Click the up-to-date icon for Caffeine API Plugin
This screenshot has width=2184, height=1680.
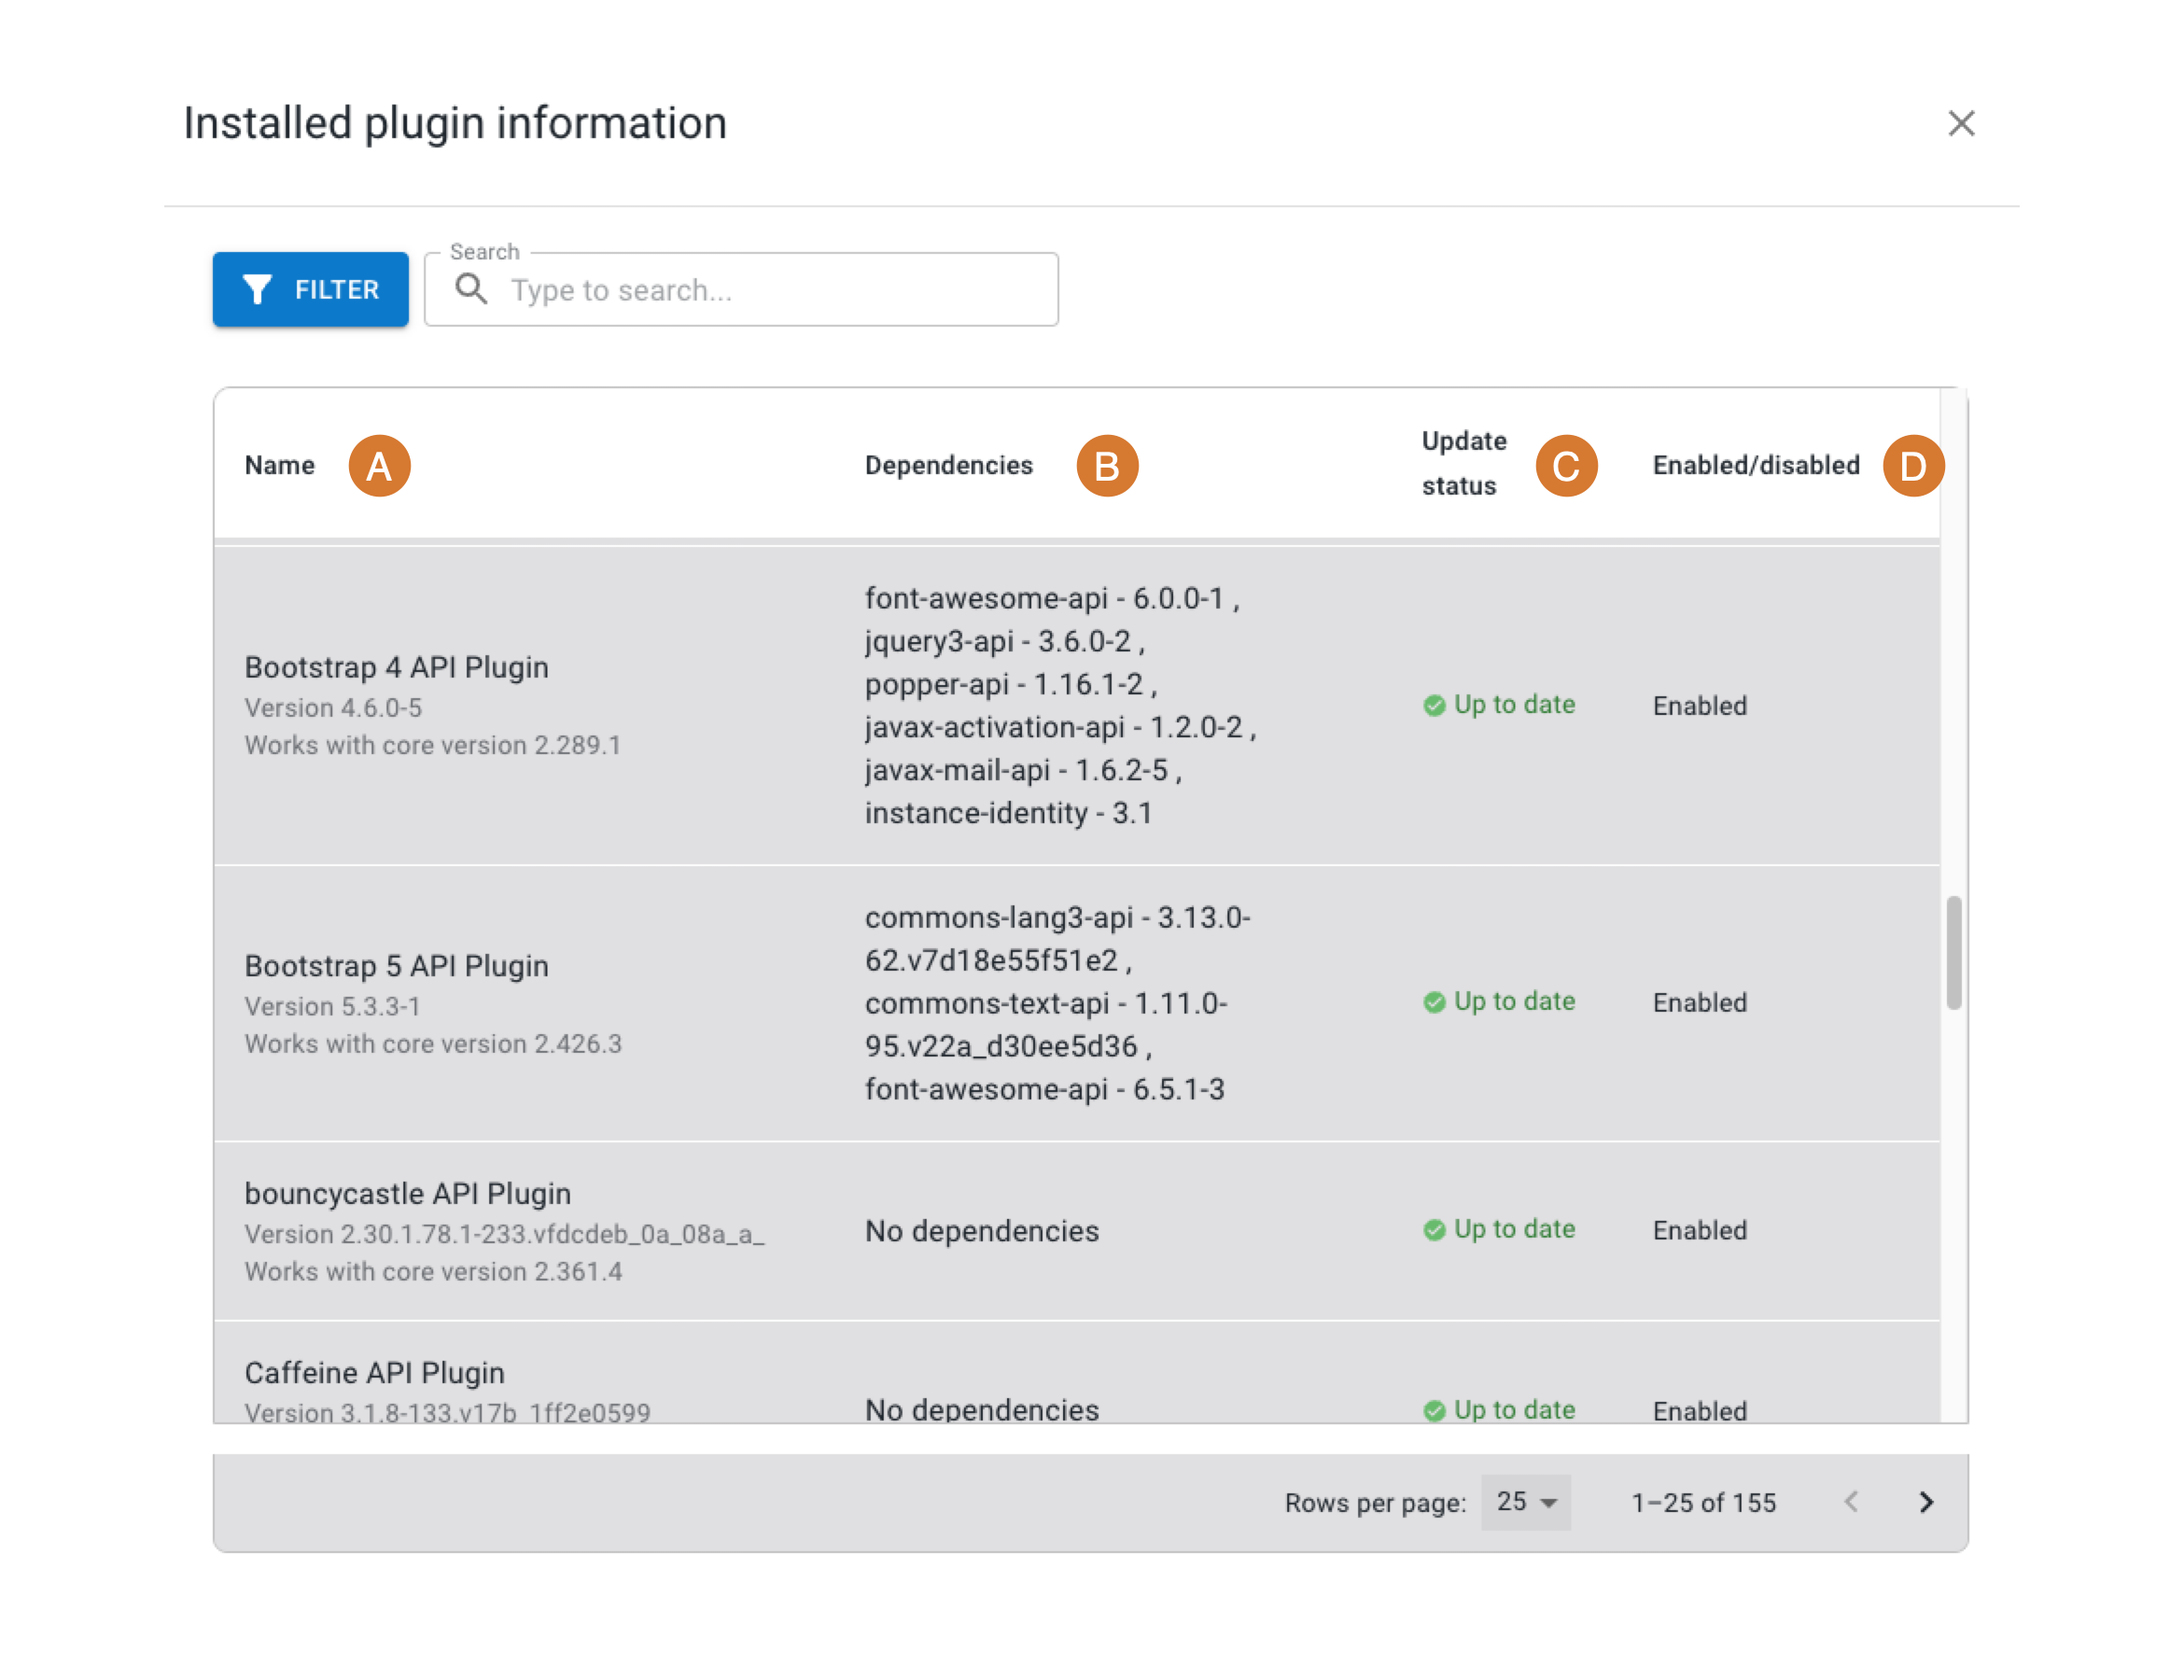coord(1434,1410)
